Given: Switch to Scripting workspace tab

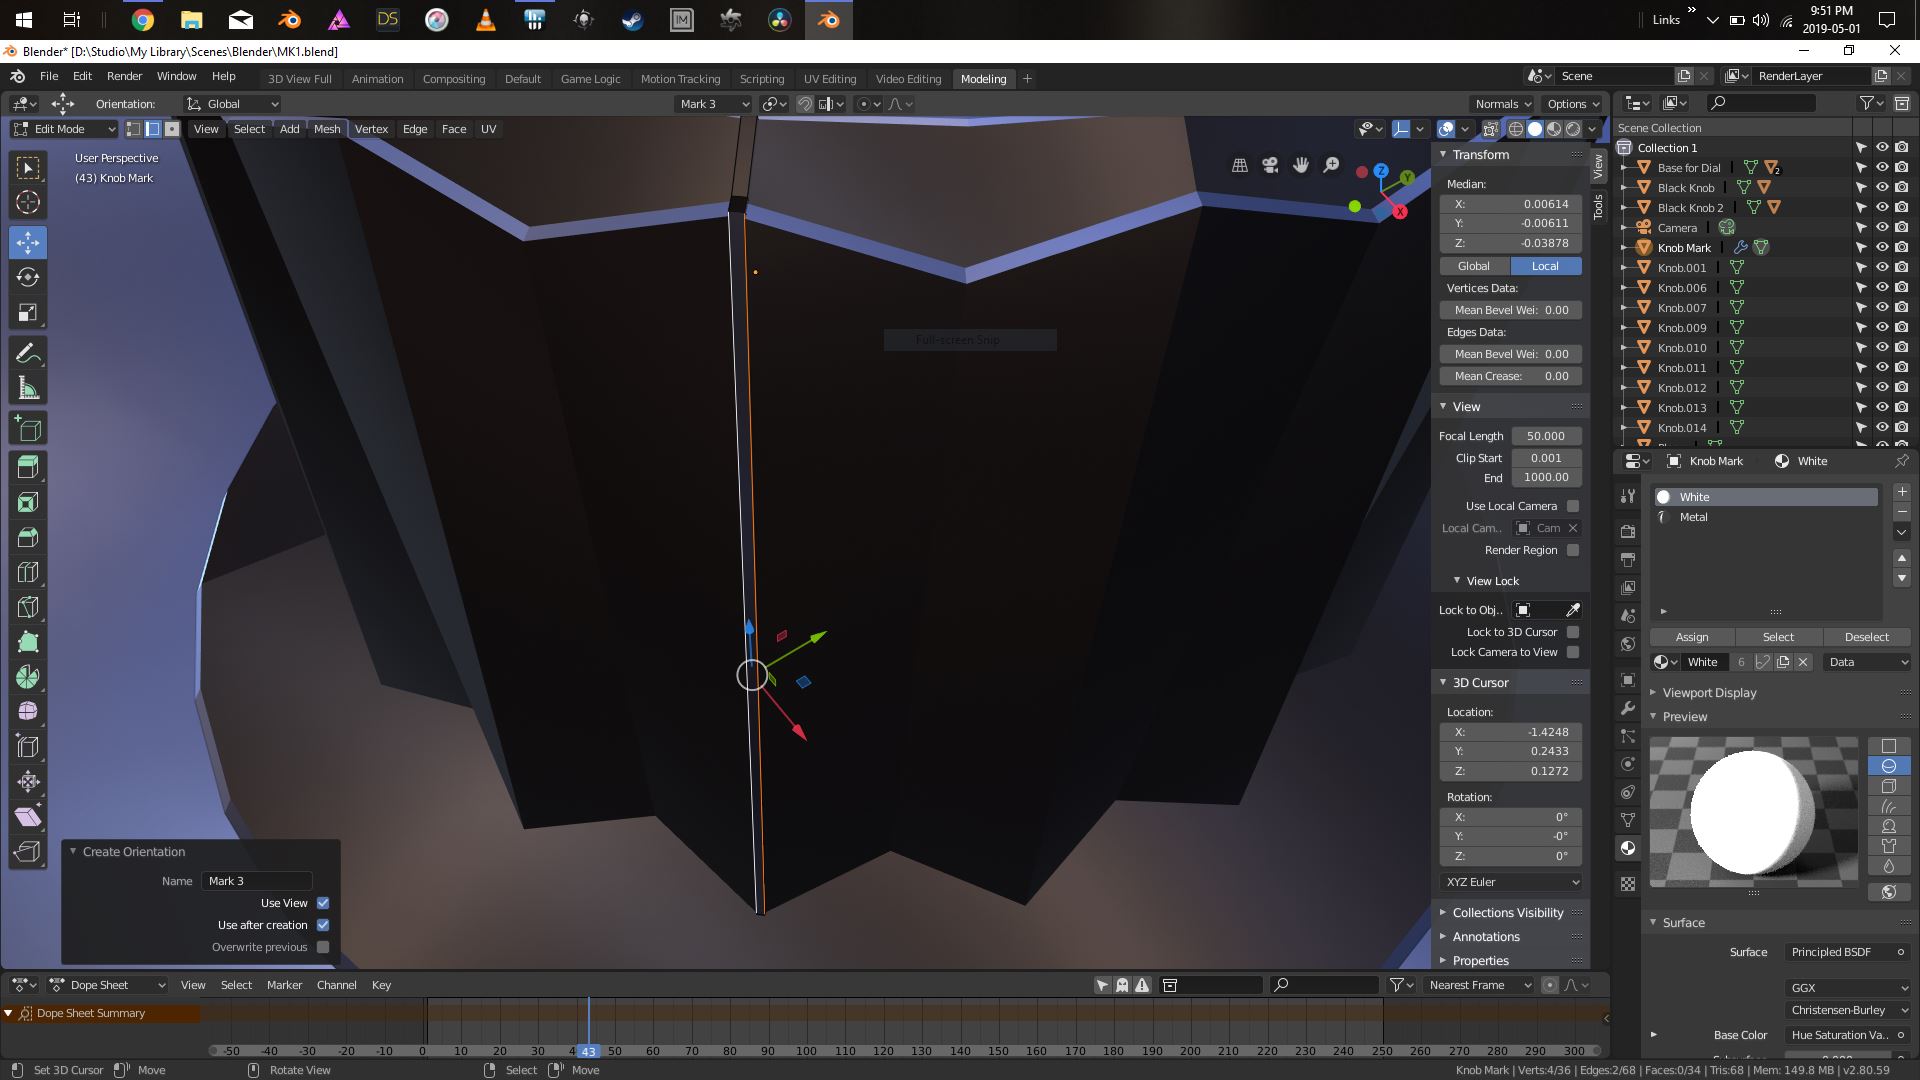Looking at the screenshot, I should [762, 79].
